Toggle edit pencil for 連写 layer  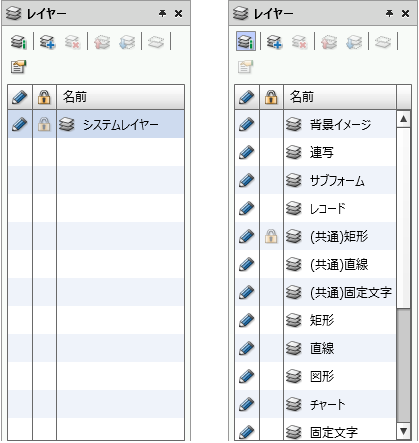point(247,152)
